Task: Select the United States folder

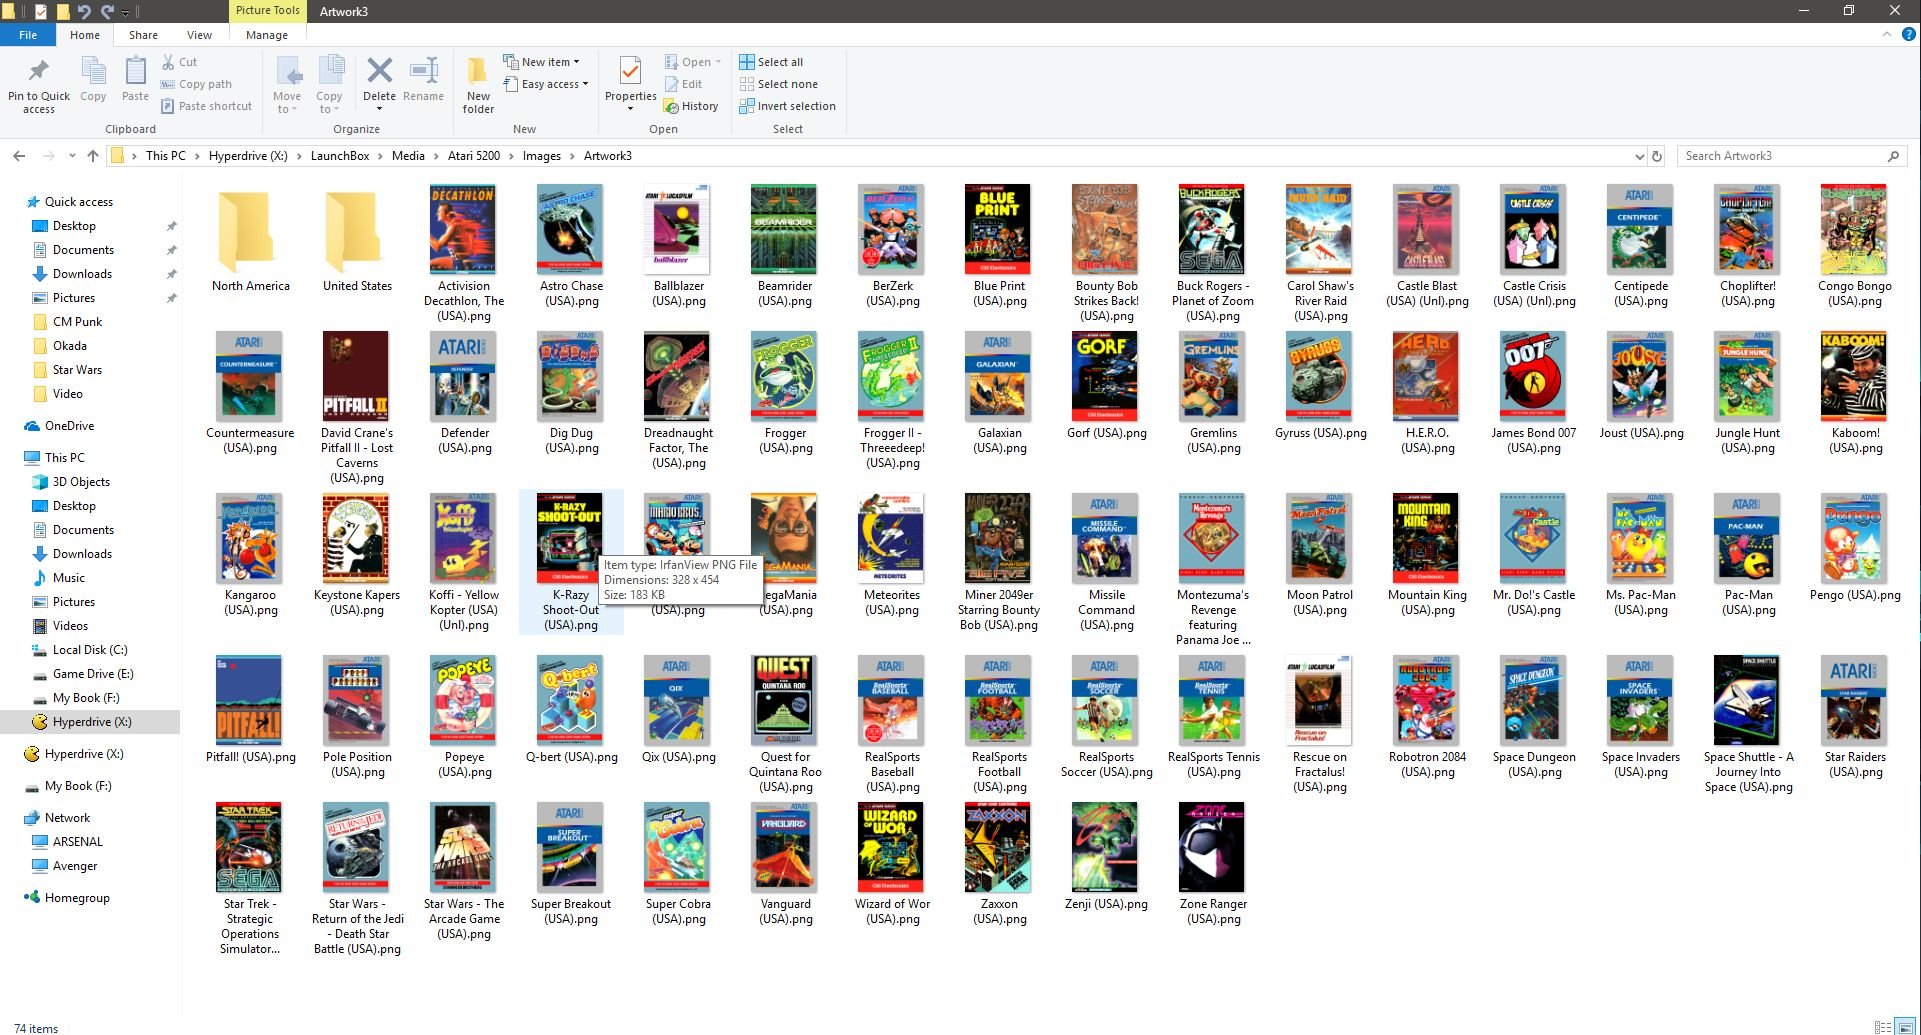Action: (x=357, y=240)
